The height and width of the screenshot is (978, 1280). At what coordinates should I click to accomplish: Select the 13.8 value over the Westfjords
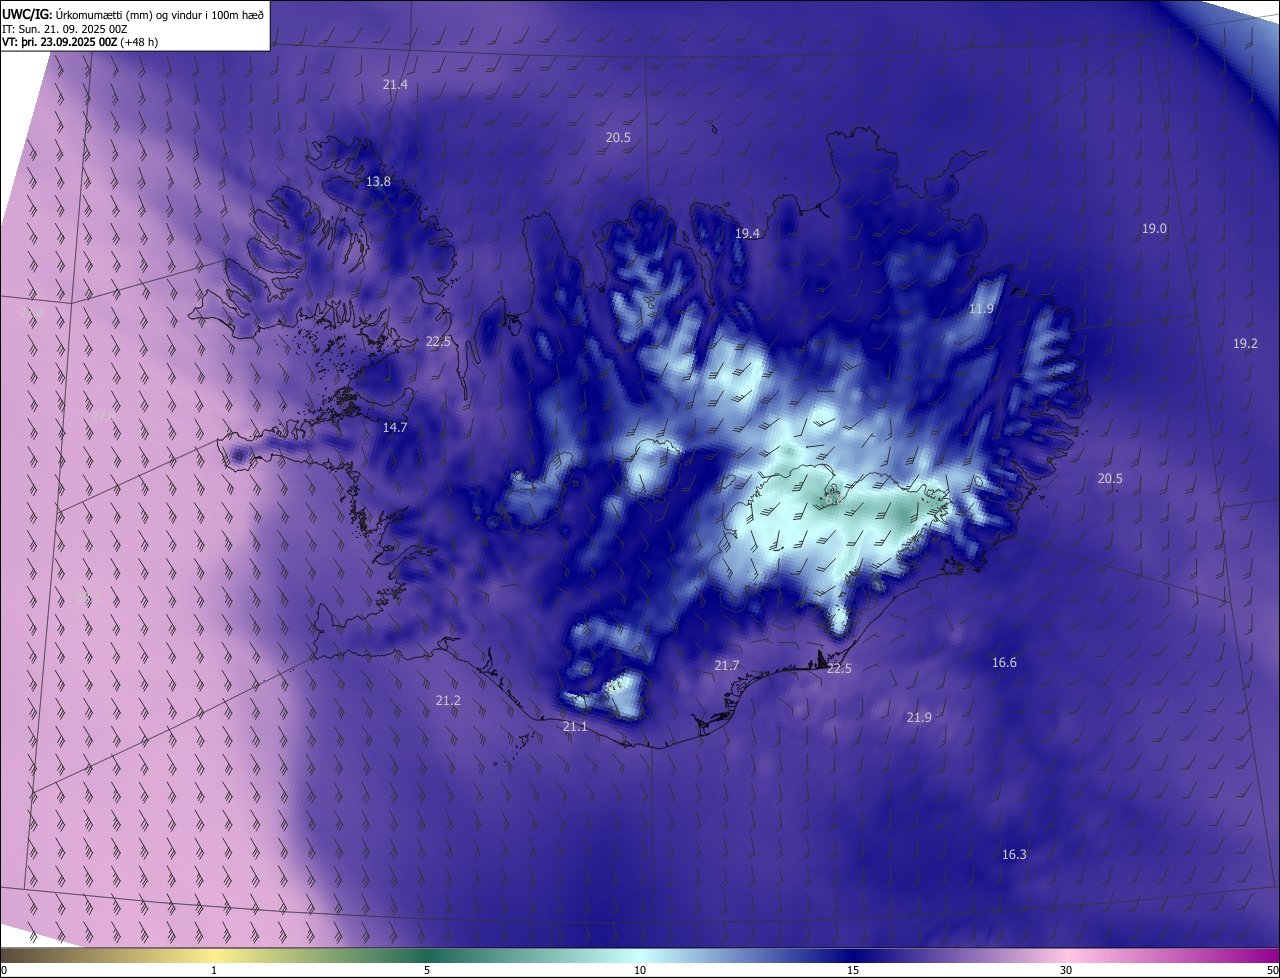tap(378, 182)
